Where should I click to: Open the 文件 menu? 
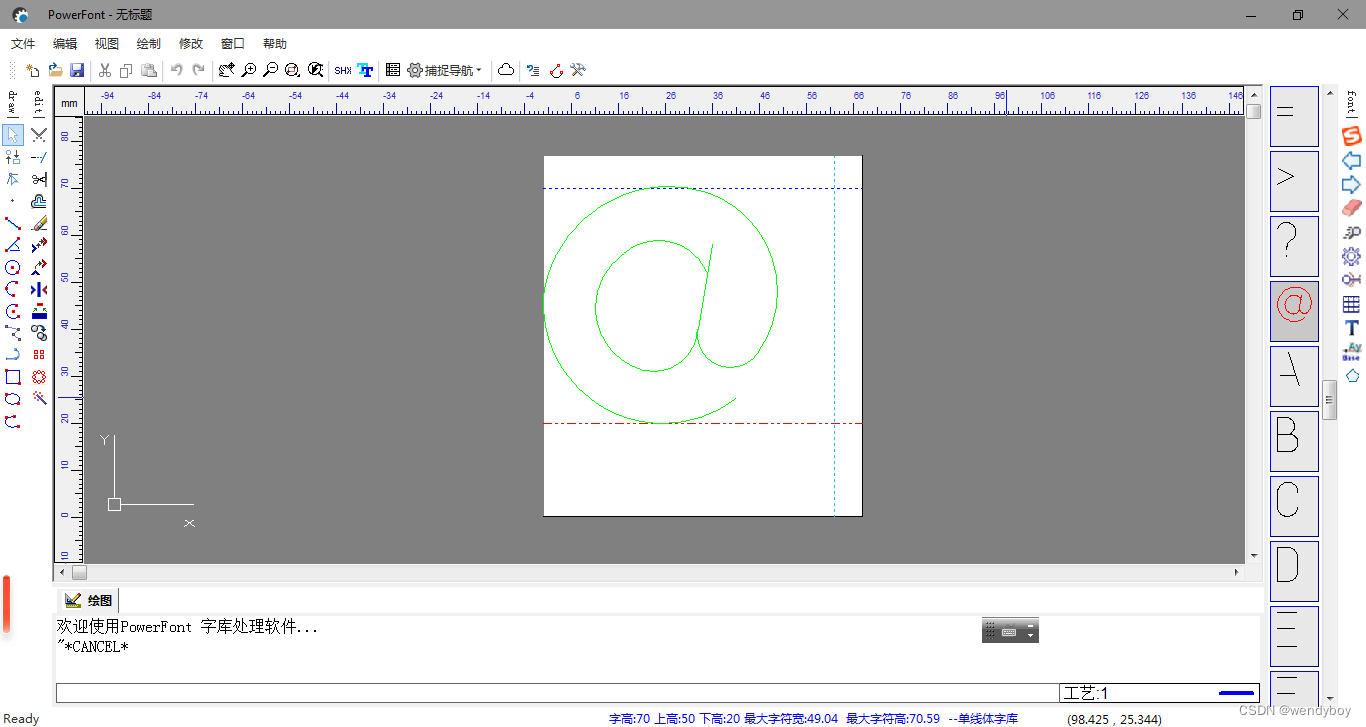pyautogui.click(x=23, y=44)
